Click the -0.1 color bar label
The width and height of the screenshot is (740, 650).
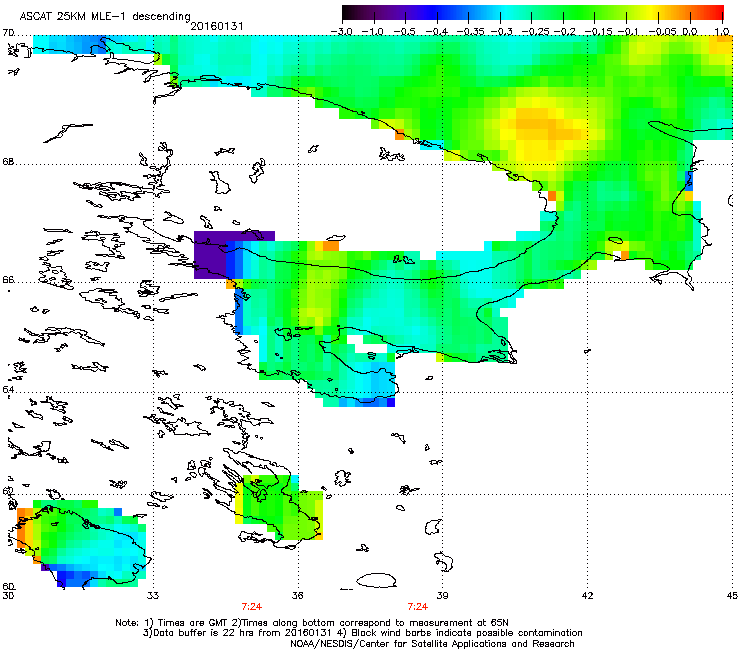pos(628,32)
